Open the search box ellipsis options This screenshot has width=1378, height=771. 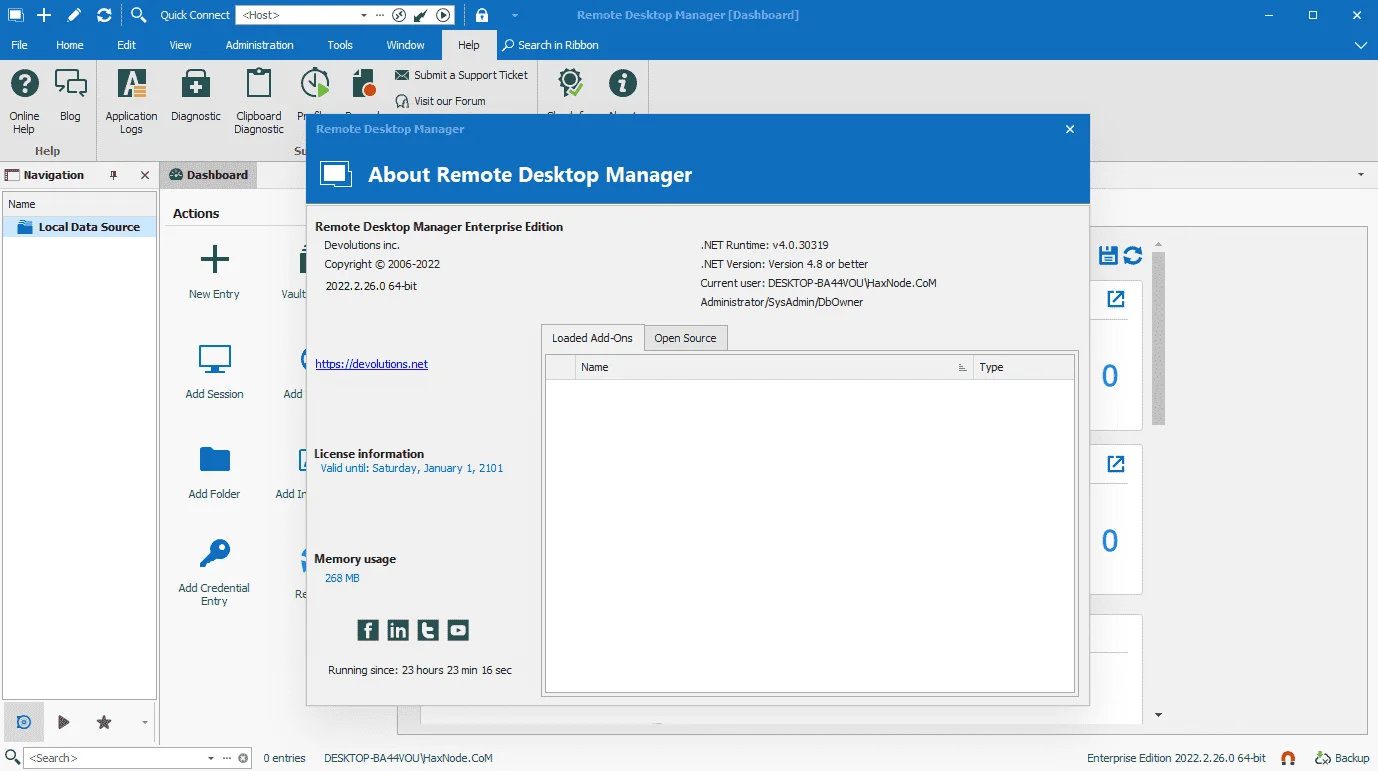point(226,758)
